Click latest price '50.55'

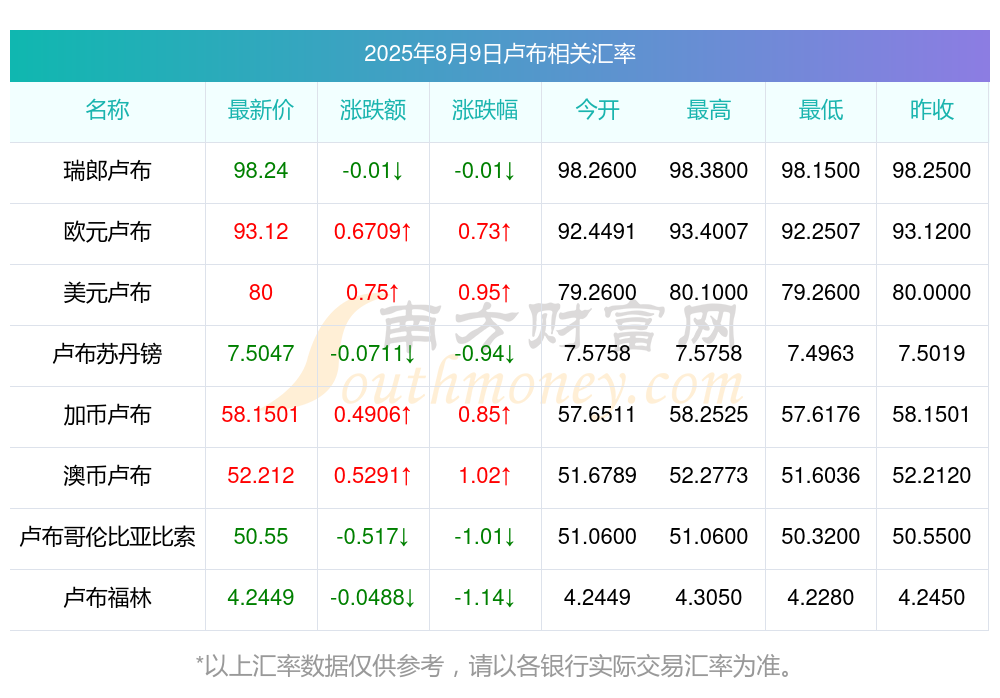point(260,537)
